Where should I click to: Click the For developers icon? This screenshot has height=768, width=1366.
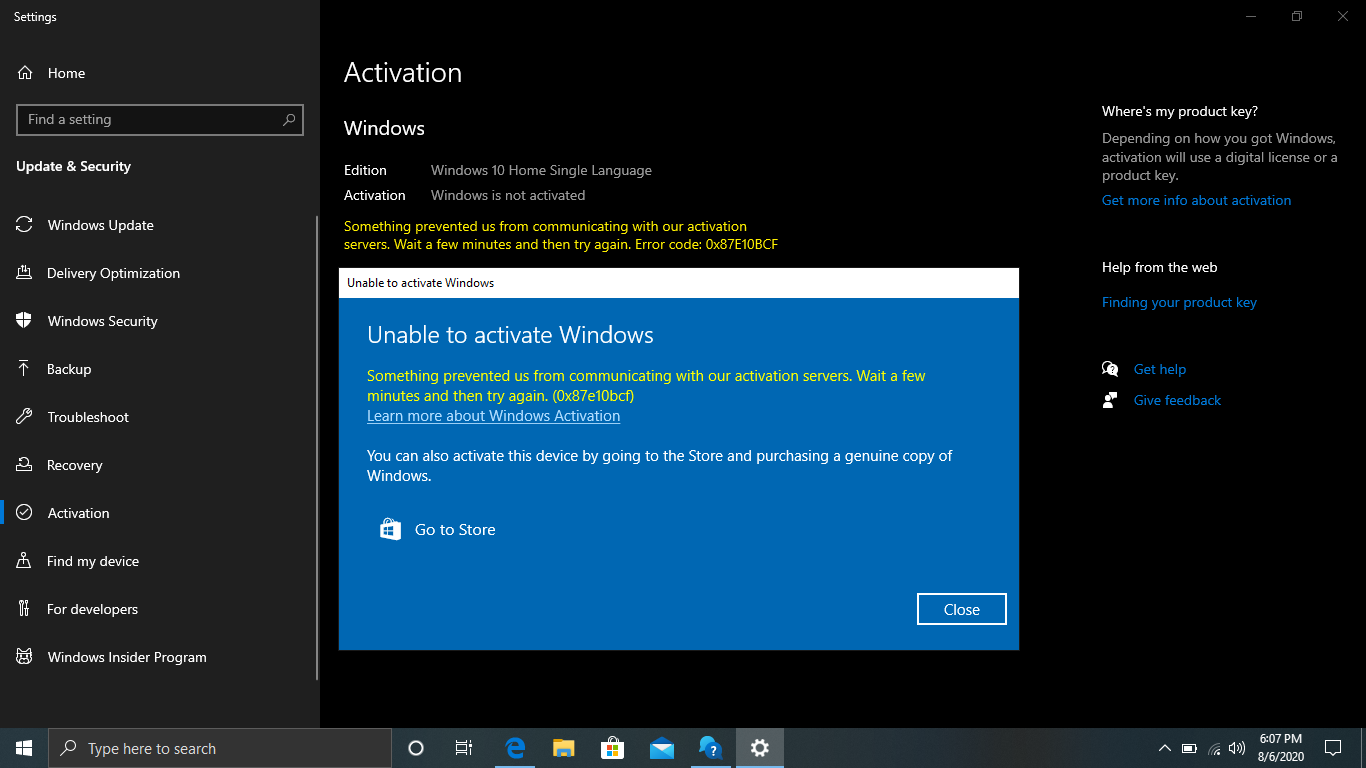pyautogui.click(x=25, y=609)
